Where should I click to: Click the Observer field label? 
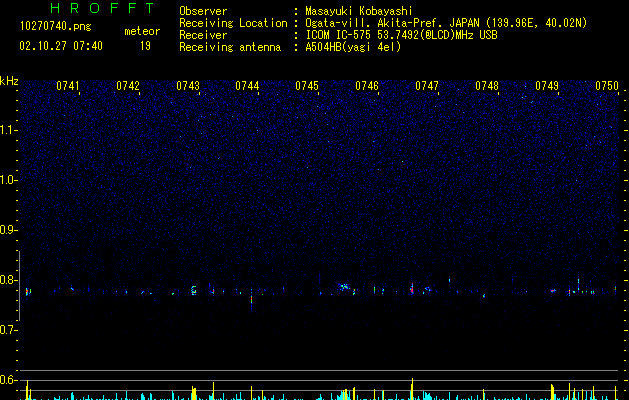(203, 11)
